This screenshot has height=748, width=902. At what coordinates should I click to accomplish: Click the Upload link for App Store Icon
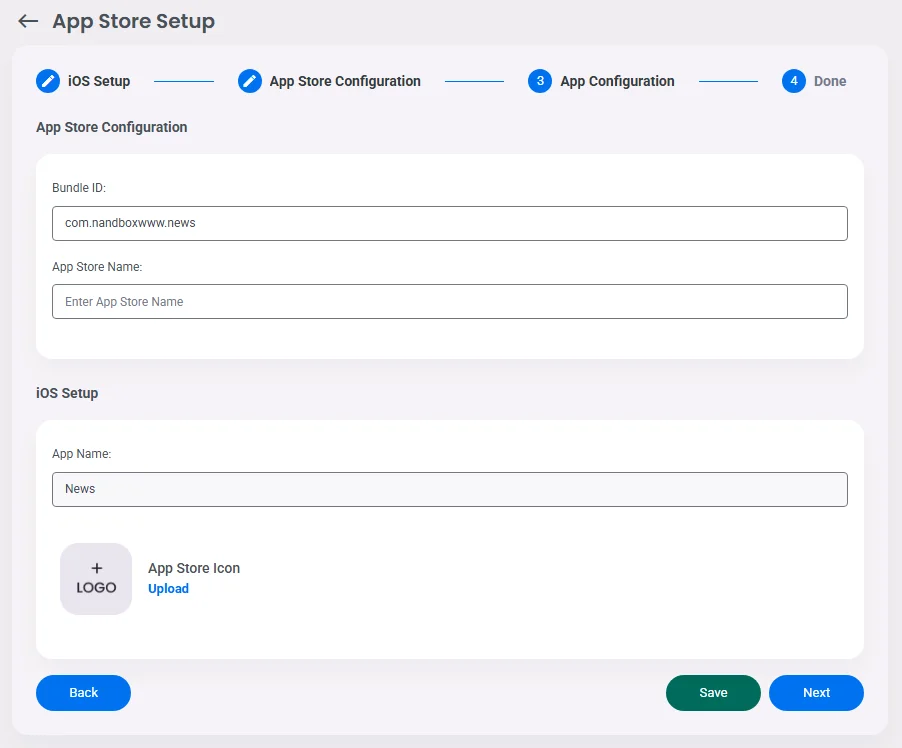coord(168,589)
